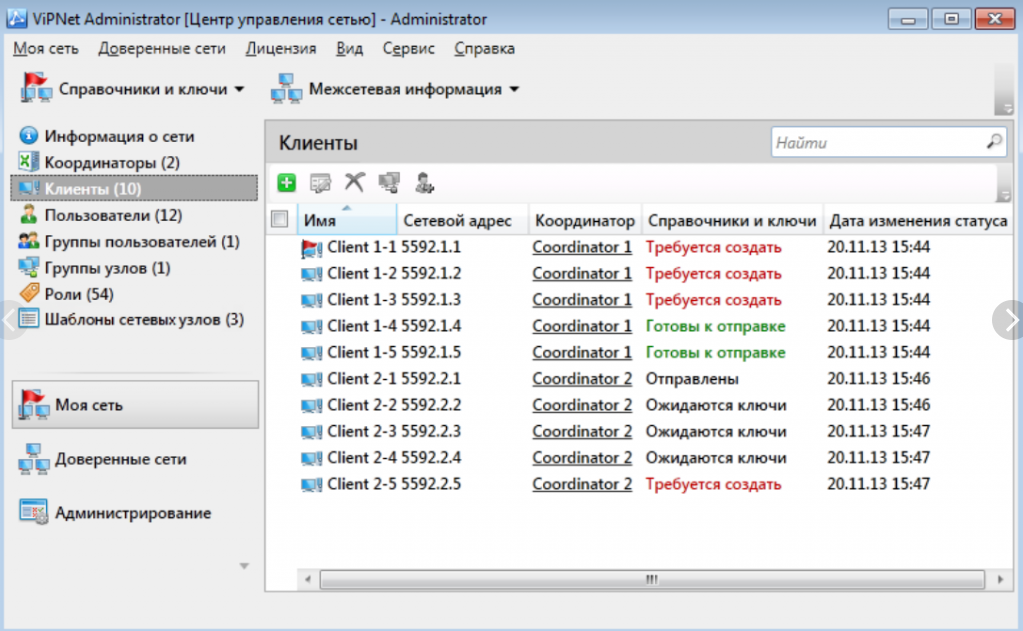
Task: Click date 20.11.13 15:46 for Client 2-1
Action: click(x=878, y=378)
